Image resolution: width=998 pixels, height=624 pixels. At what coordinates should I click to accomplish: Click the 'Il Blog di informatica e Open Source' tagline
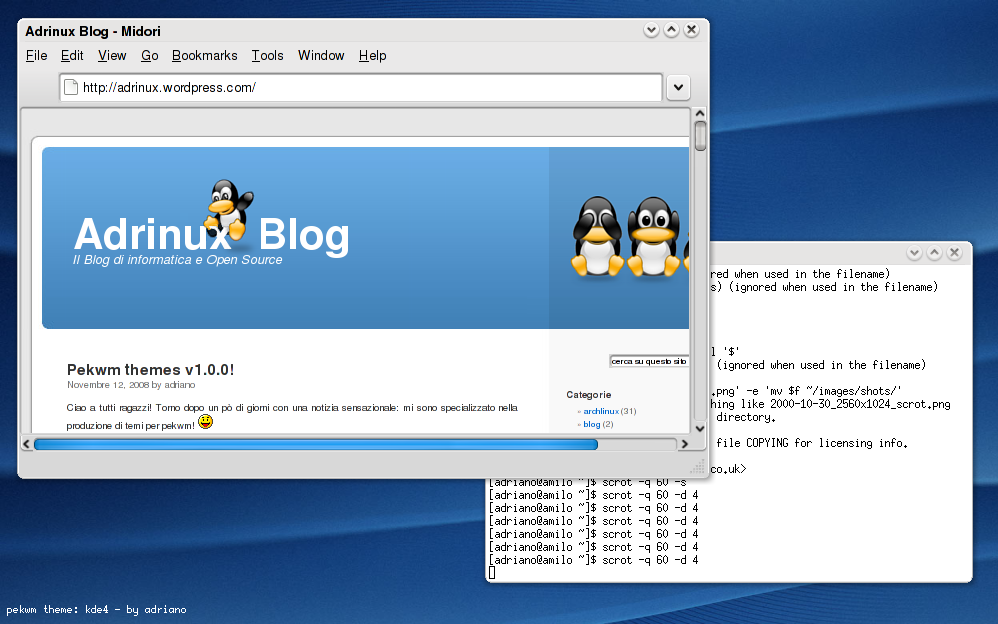pos(178,260)
